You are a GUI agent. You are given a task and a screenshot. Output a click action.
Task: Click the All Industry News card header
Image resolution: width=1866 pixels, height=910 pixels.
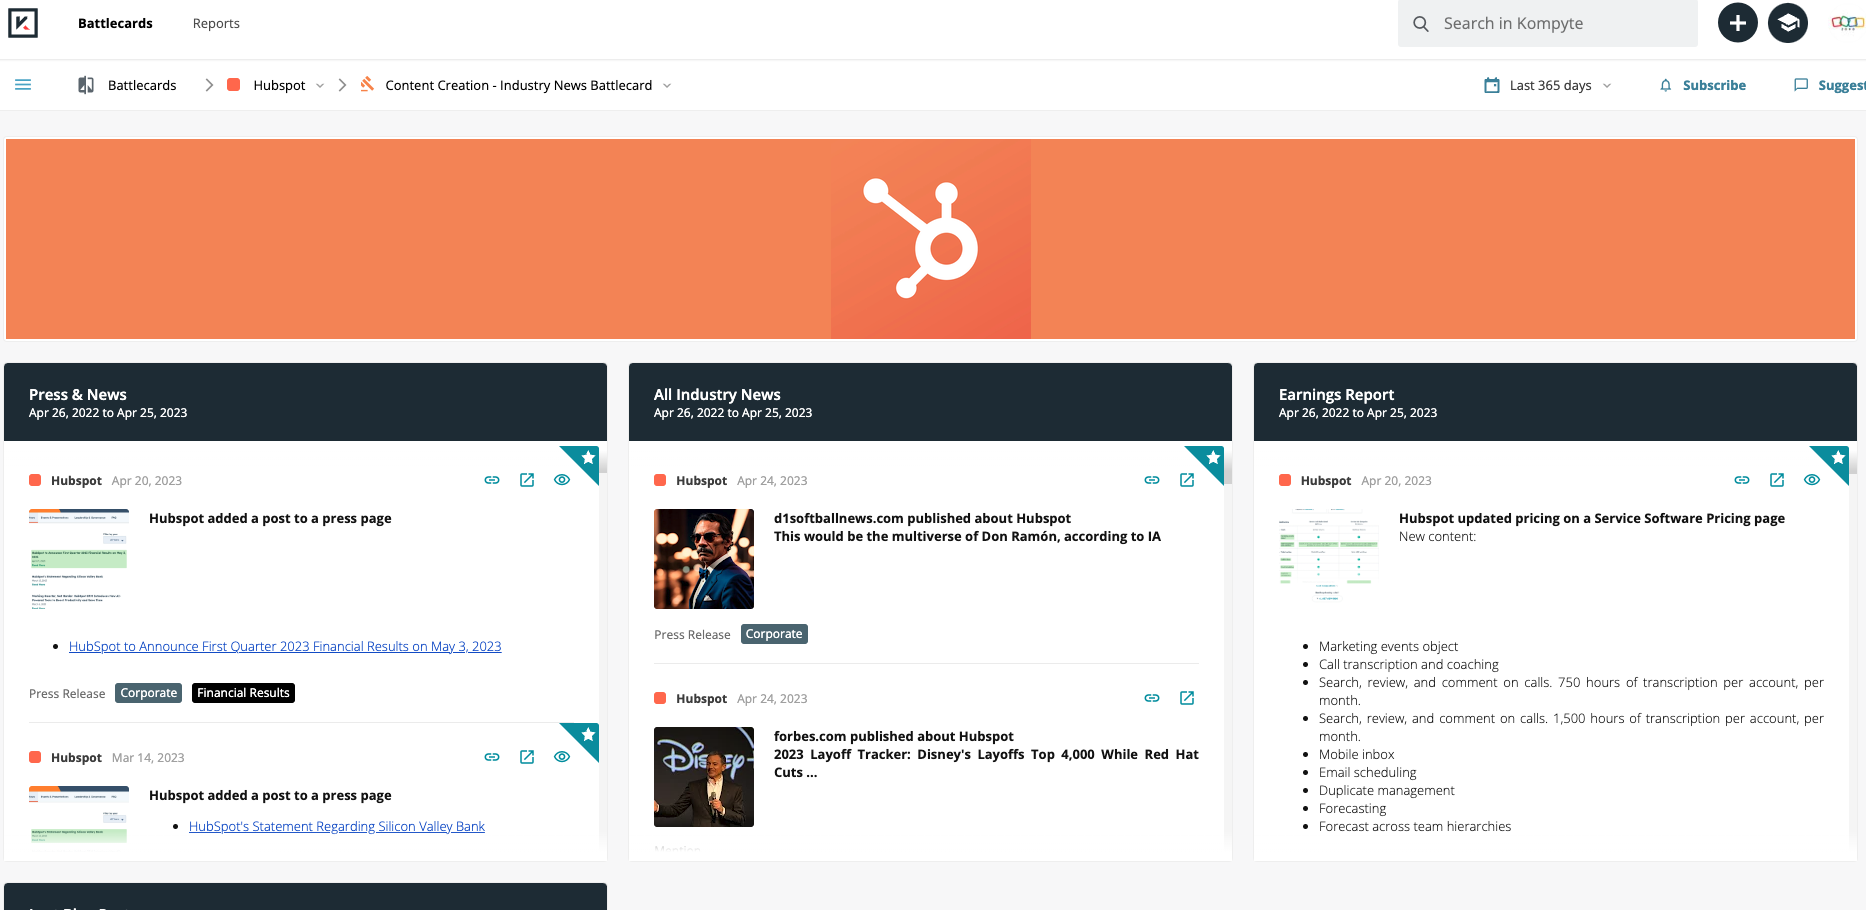[930, 402]
